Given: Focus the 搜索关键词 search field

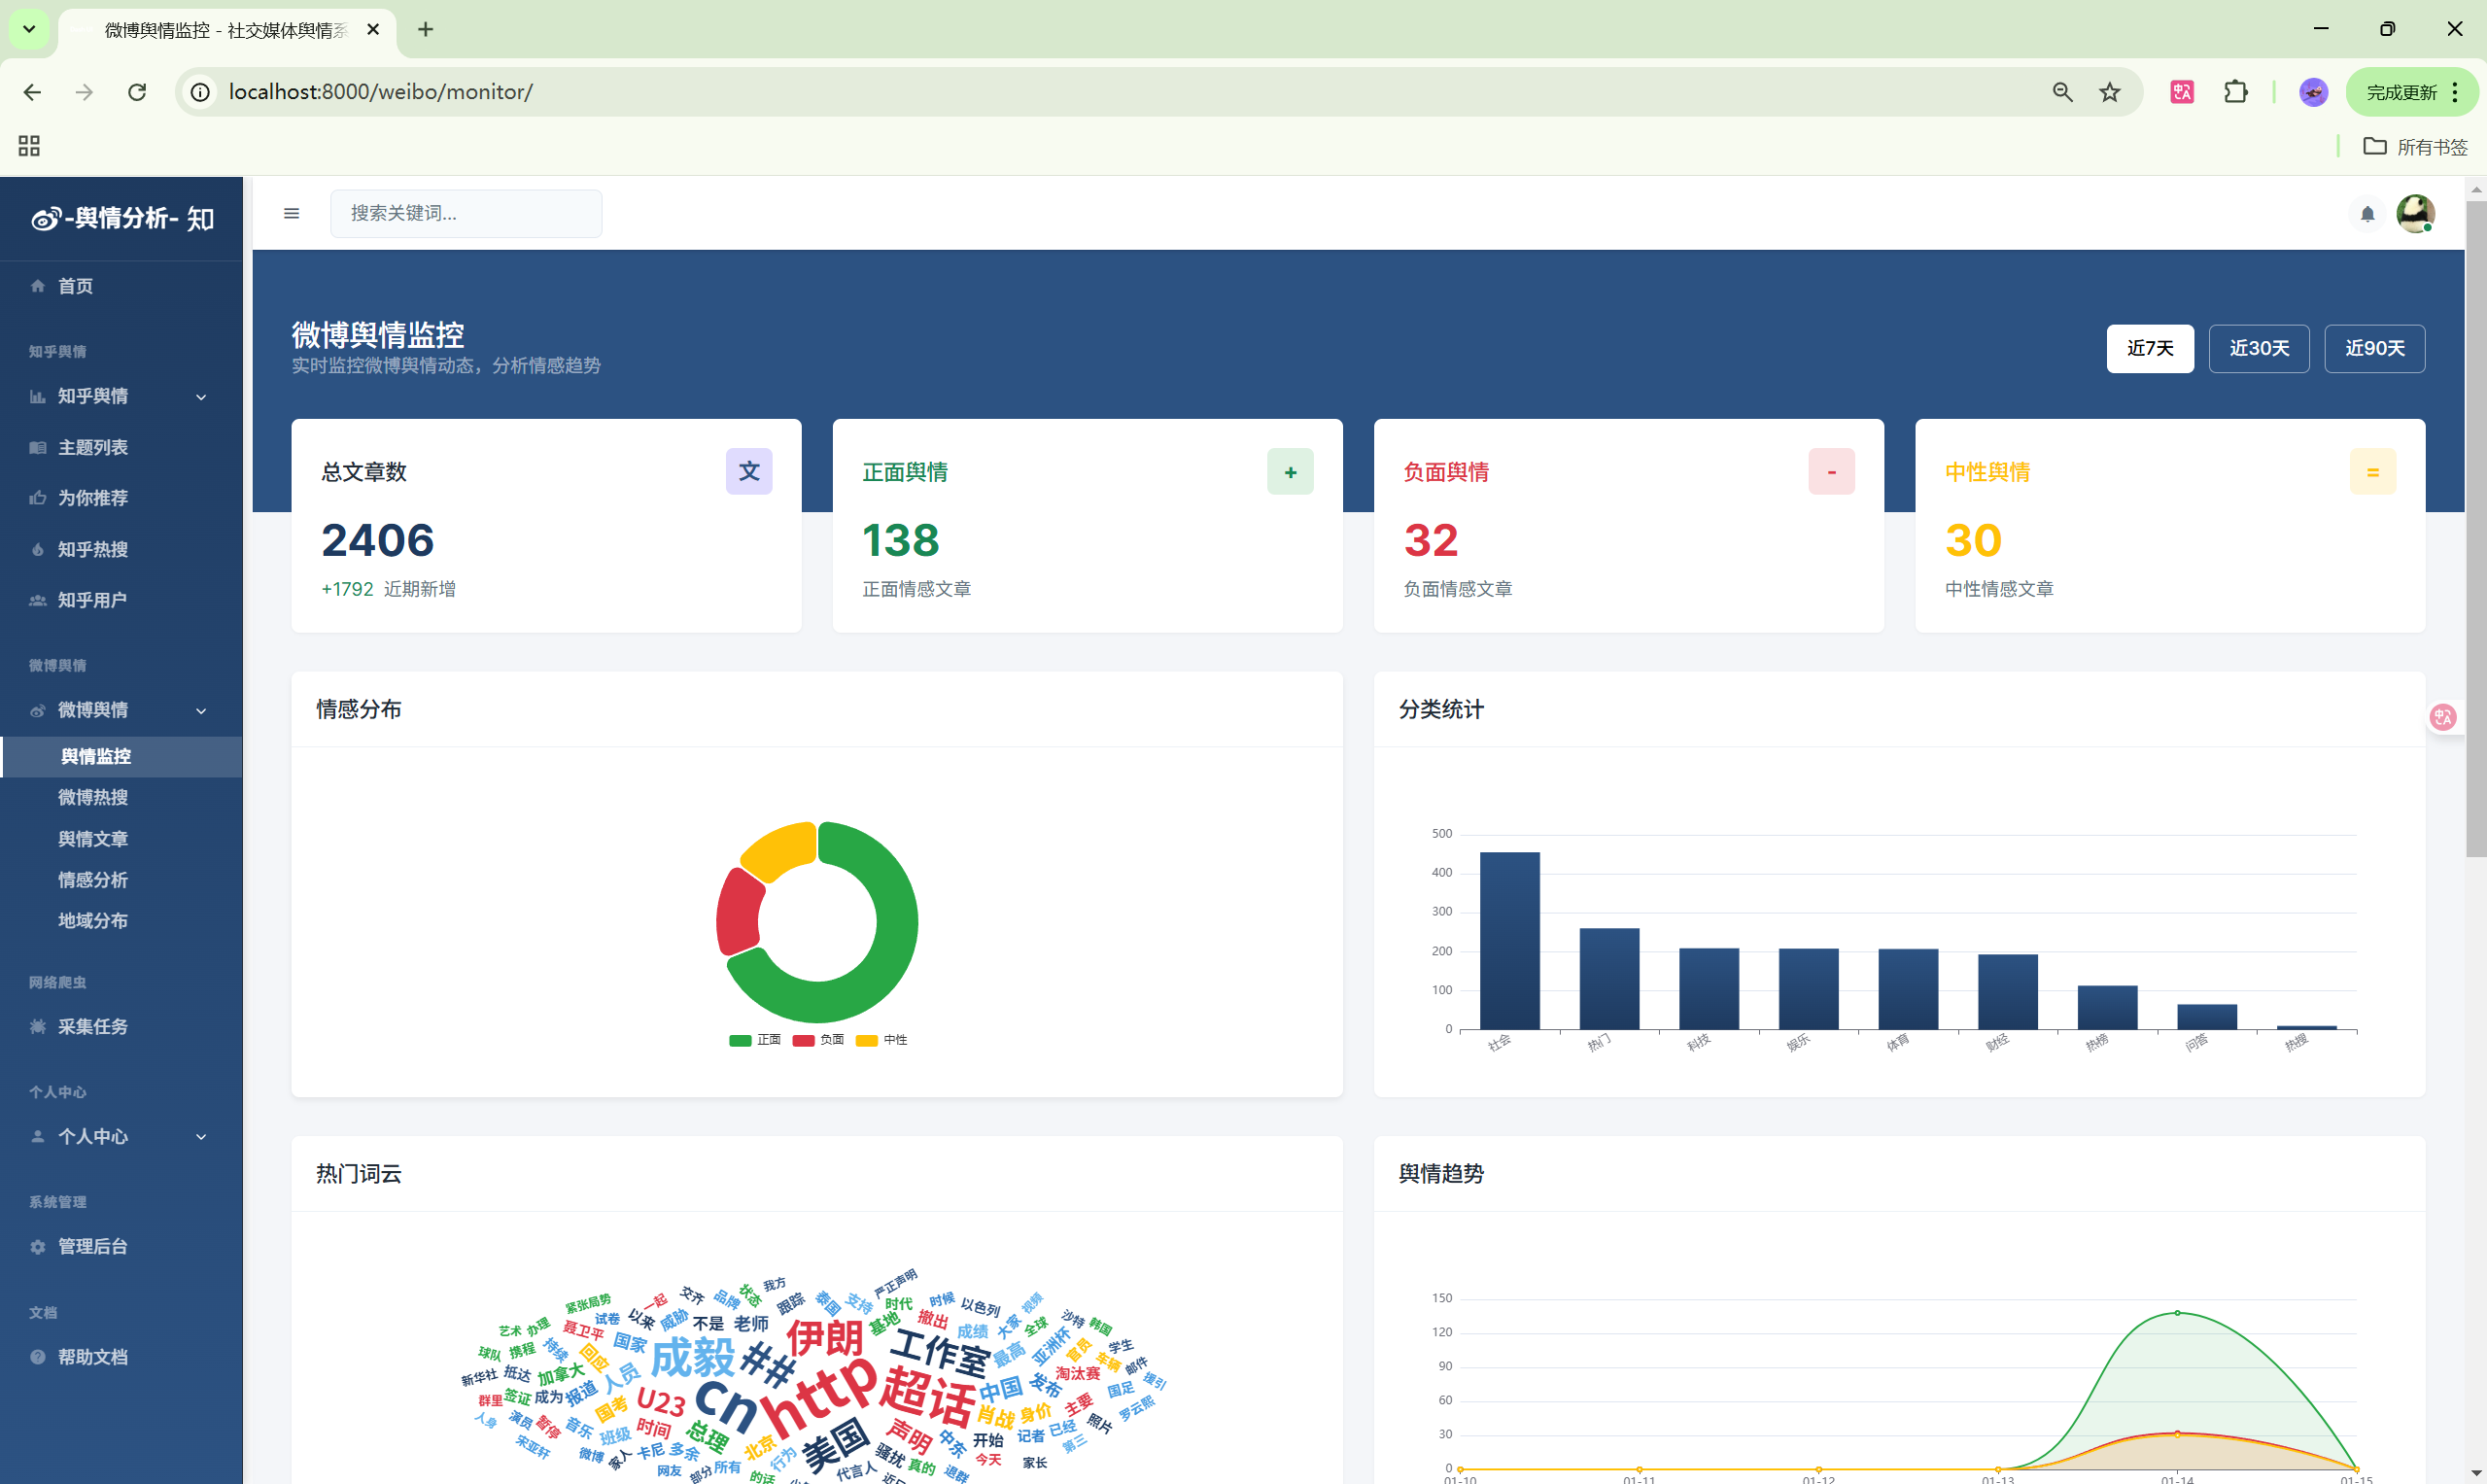Looking at the screenshot, I should [x=466, y=213].
